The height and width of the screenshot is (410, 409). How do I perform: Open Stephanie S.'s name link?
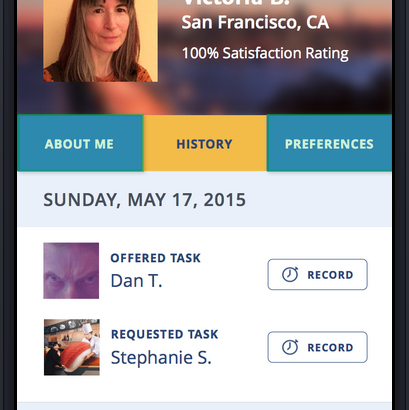coord(161,357)
